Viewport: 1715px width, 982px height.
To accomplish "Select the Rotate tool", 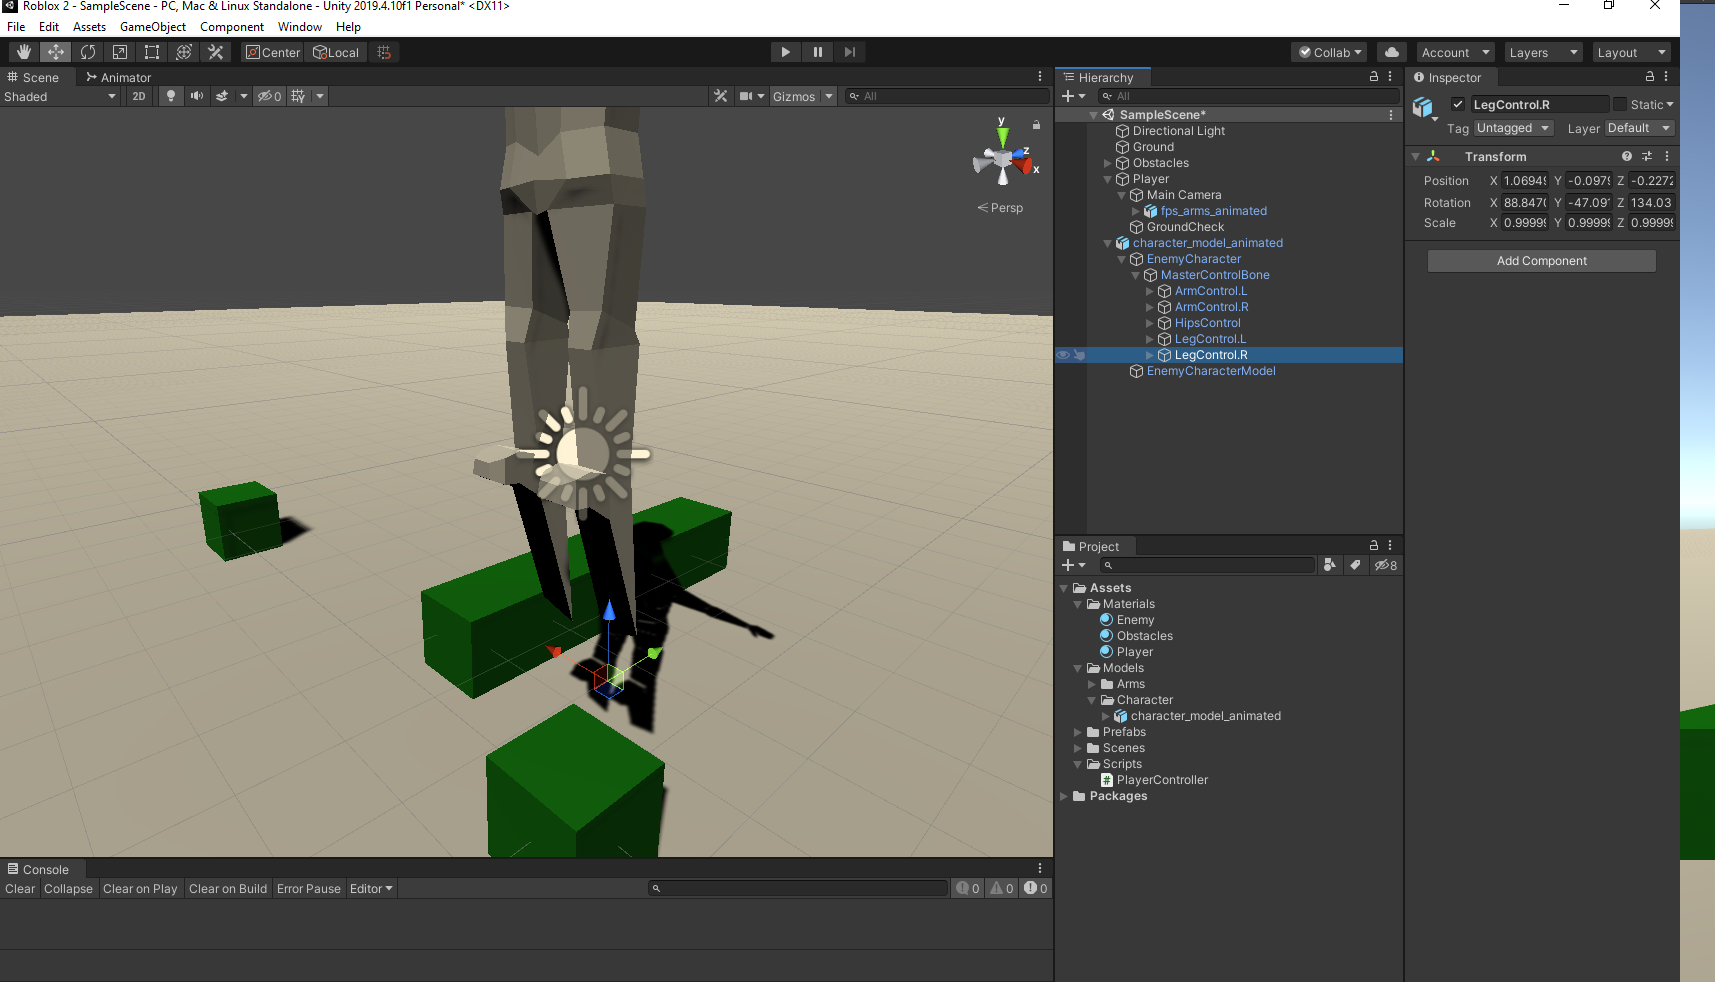I will click(88, 52).
